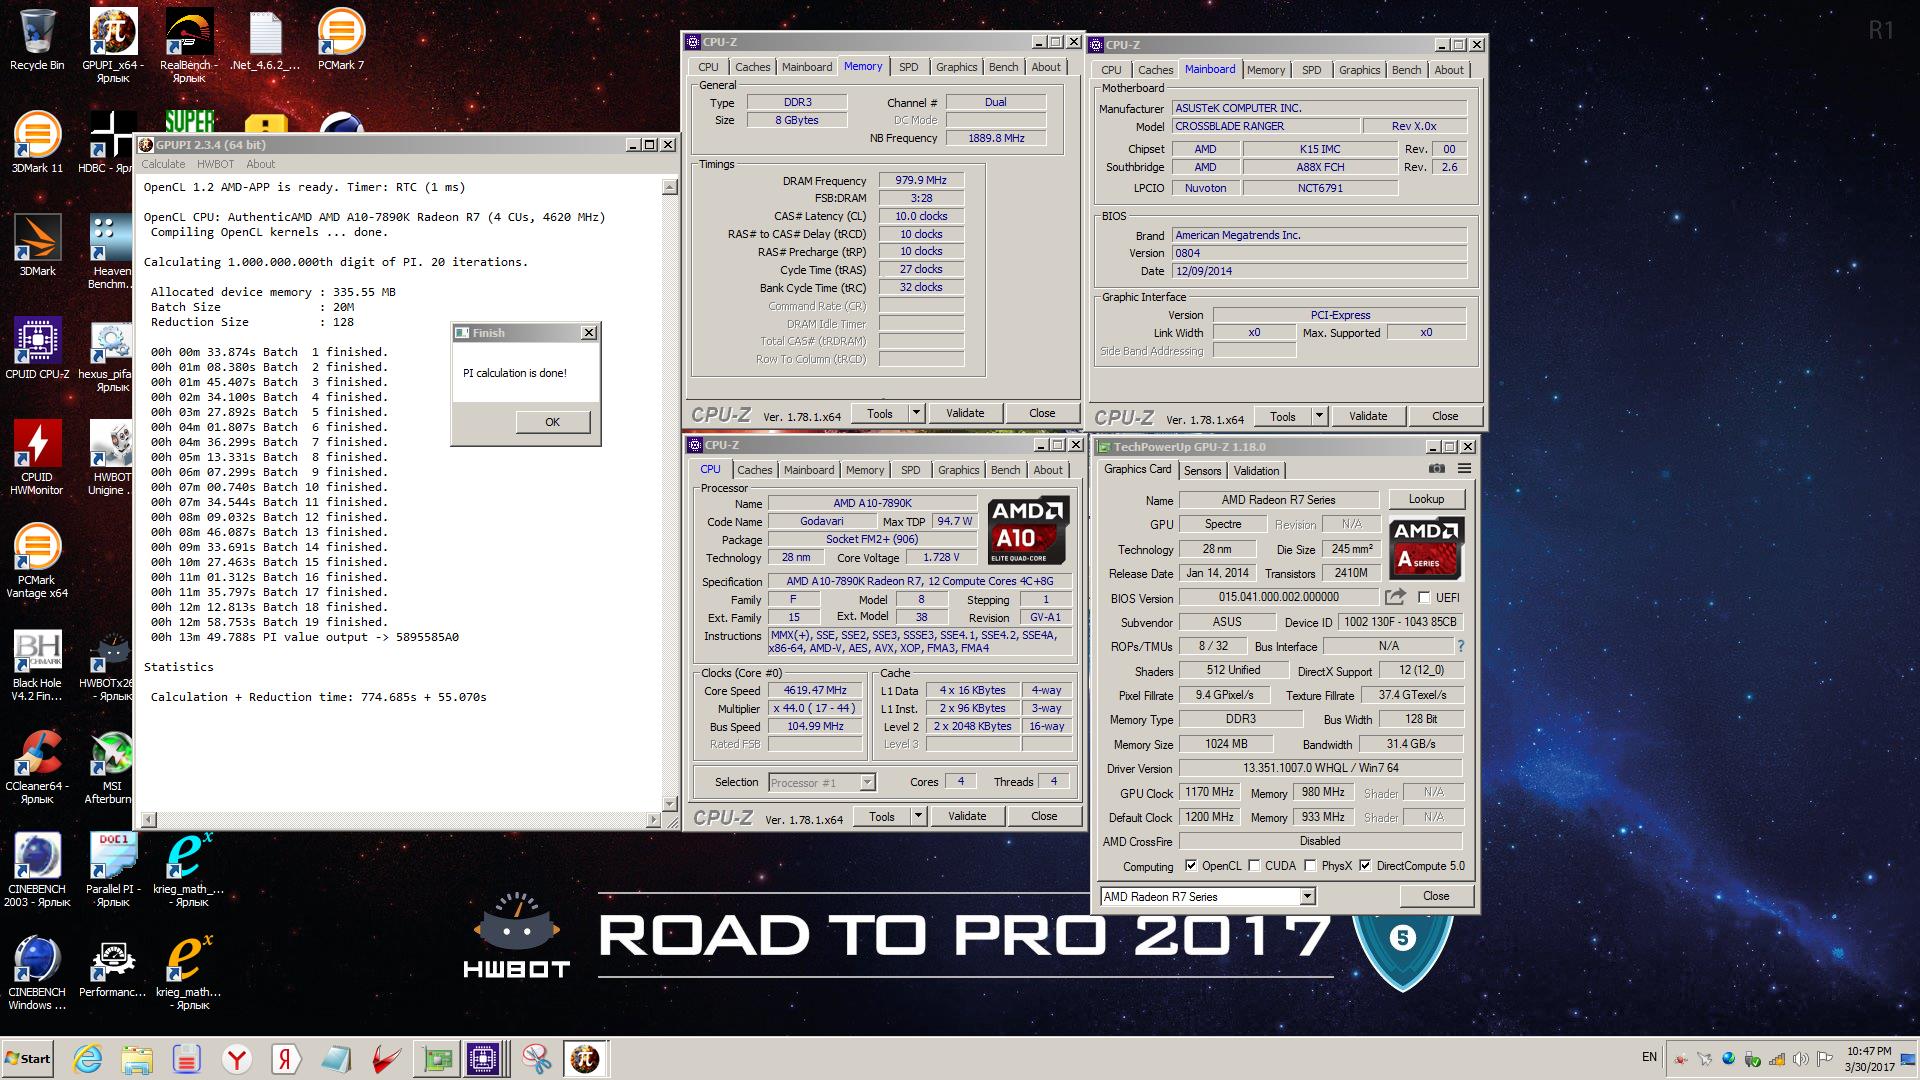Switch to the GPUPI pi taskbar button
The image size is (1920, 1080).
click(585, 1058)
